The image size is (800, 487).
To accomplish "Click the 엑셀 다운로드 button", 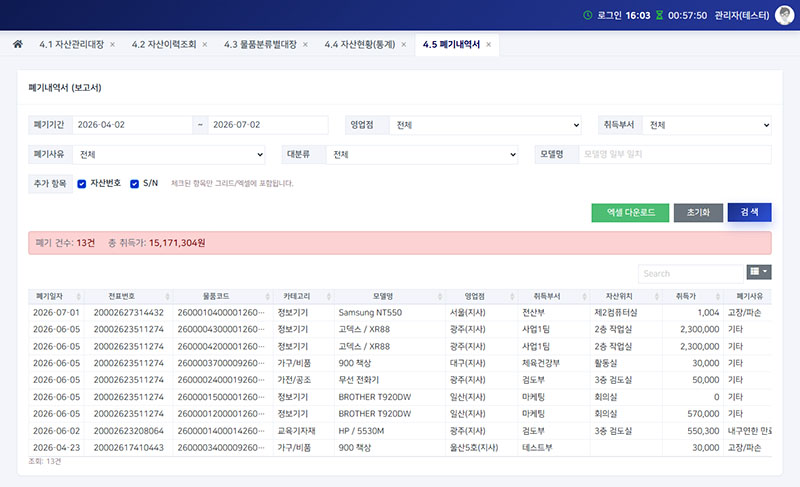I will (x=630, y=213).
